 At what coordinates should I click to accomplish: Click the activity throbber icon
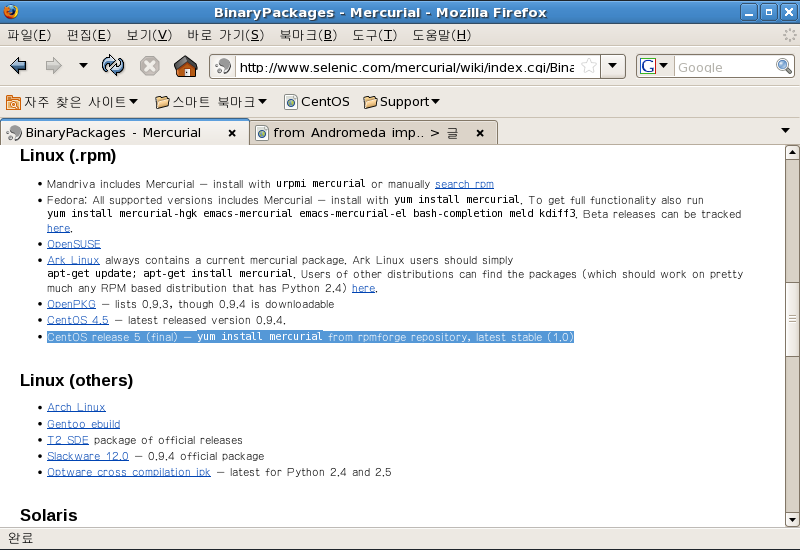click(x=790, y=35)
